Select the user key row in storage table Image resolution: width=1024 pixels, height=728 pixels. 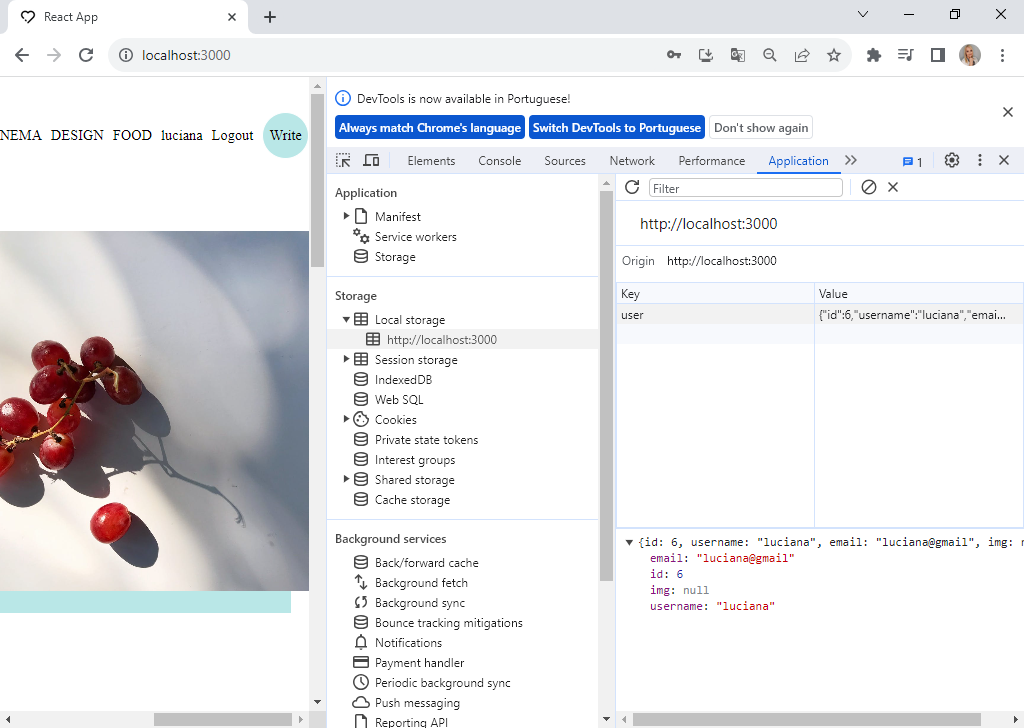click(x=820, y=315)
